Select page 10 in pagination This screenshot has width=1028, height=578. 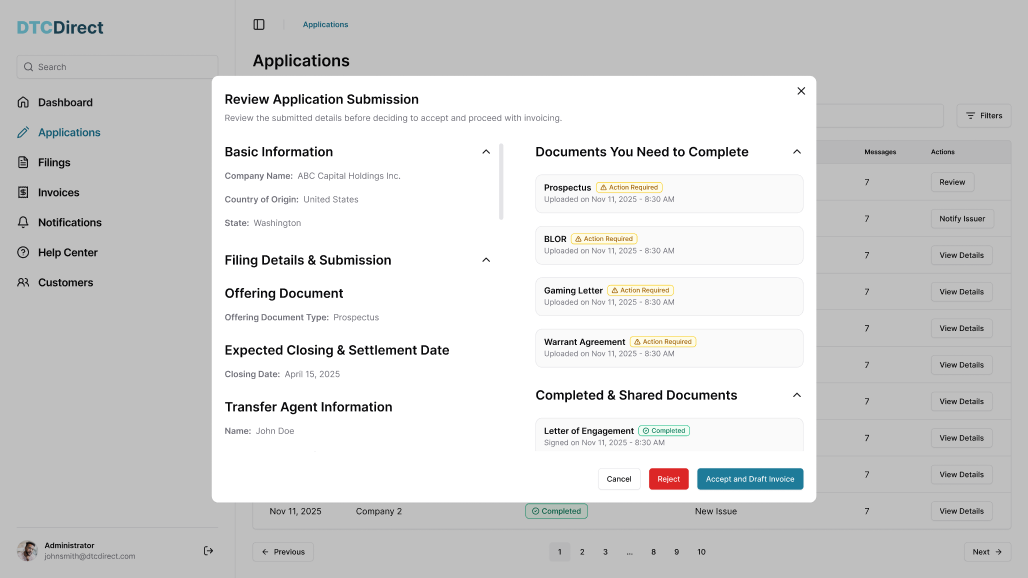tap(702, 552)
